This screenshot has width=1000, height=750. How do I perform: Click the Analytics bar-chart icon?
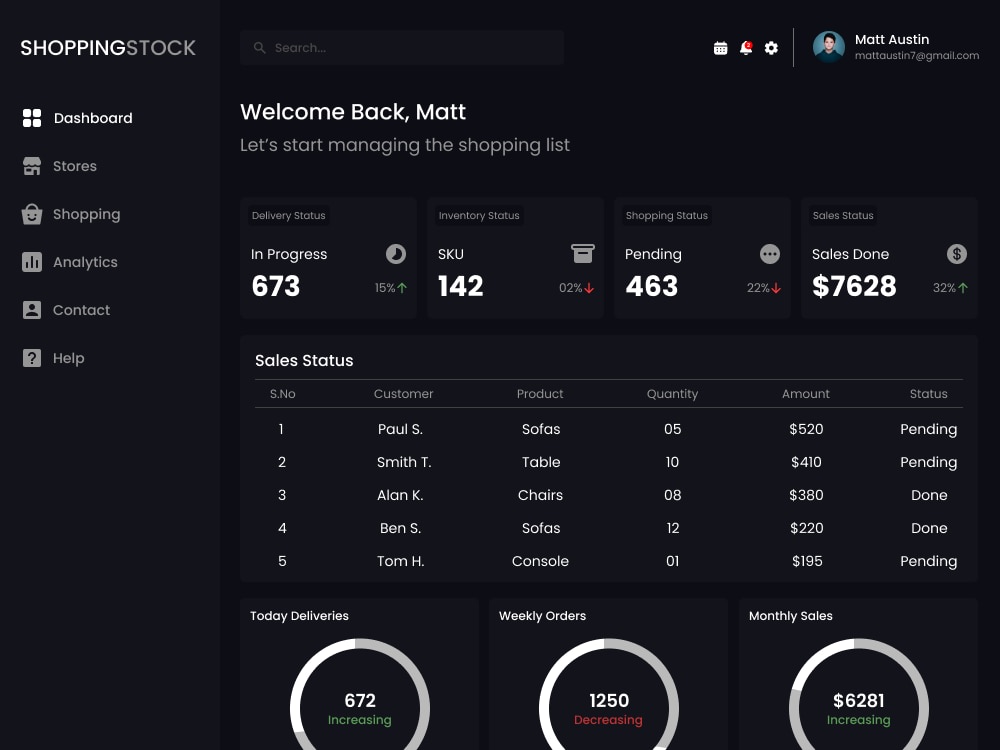pyautogui.click(x=32, y=262)
